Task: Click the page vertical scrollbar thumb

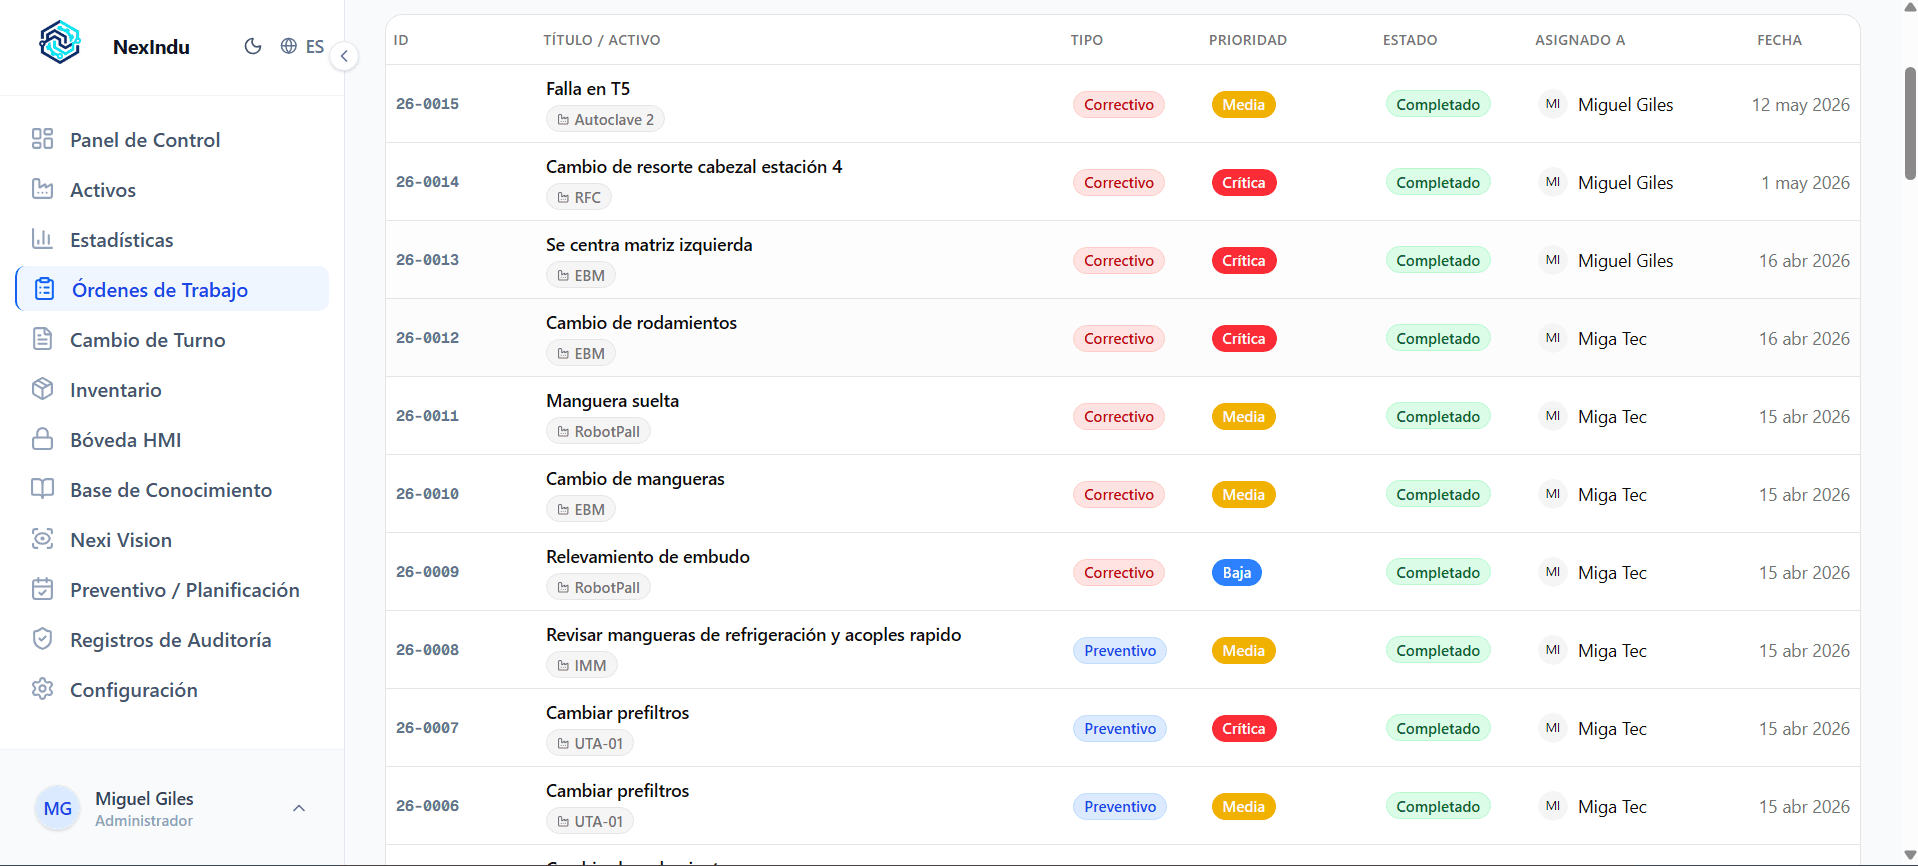Action: point(1909,123)
